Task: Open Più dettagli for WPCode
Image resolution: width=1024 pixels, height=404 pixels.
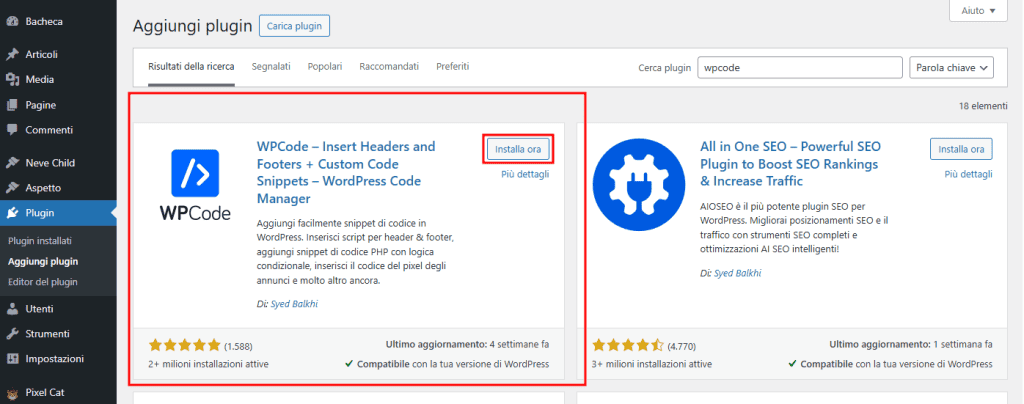Action: 525,174
